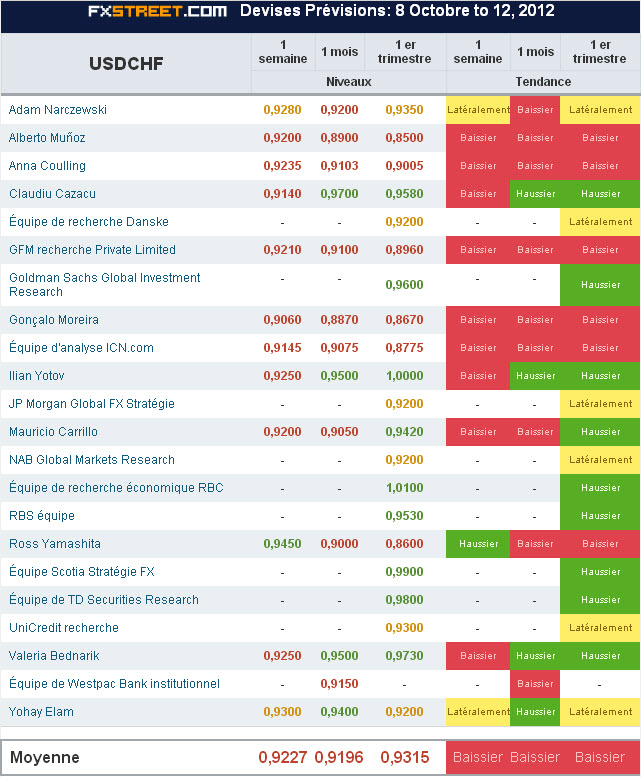Screen dimensions: 641x777
Task: Open Mauricio Carrillo forecaster link
Action: (53, 432)
